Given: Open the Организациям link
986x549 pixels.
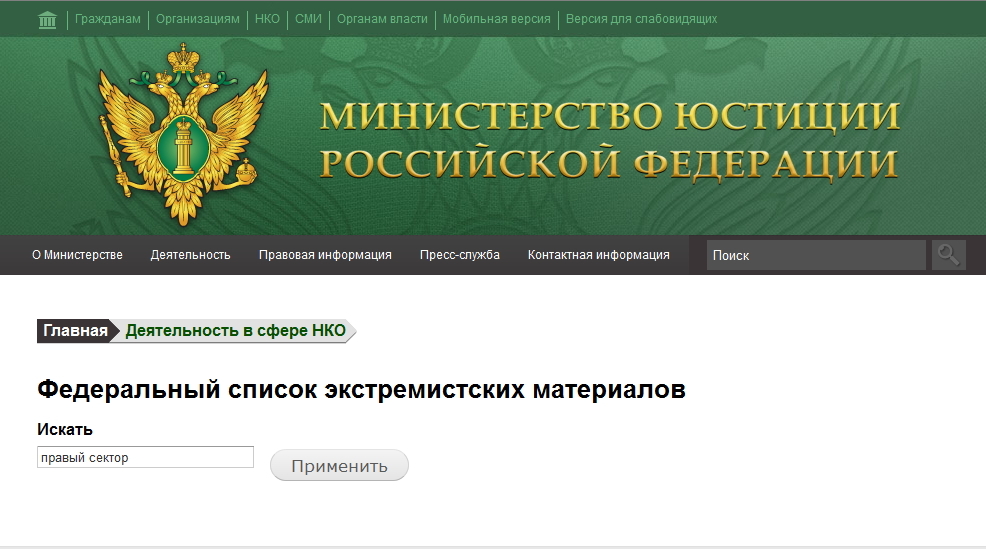Looking at the screenshot, I should pos(197,19).
